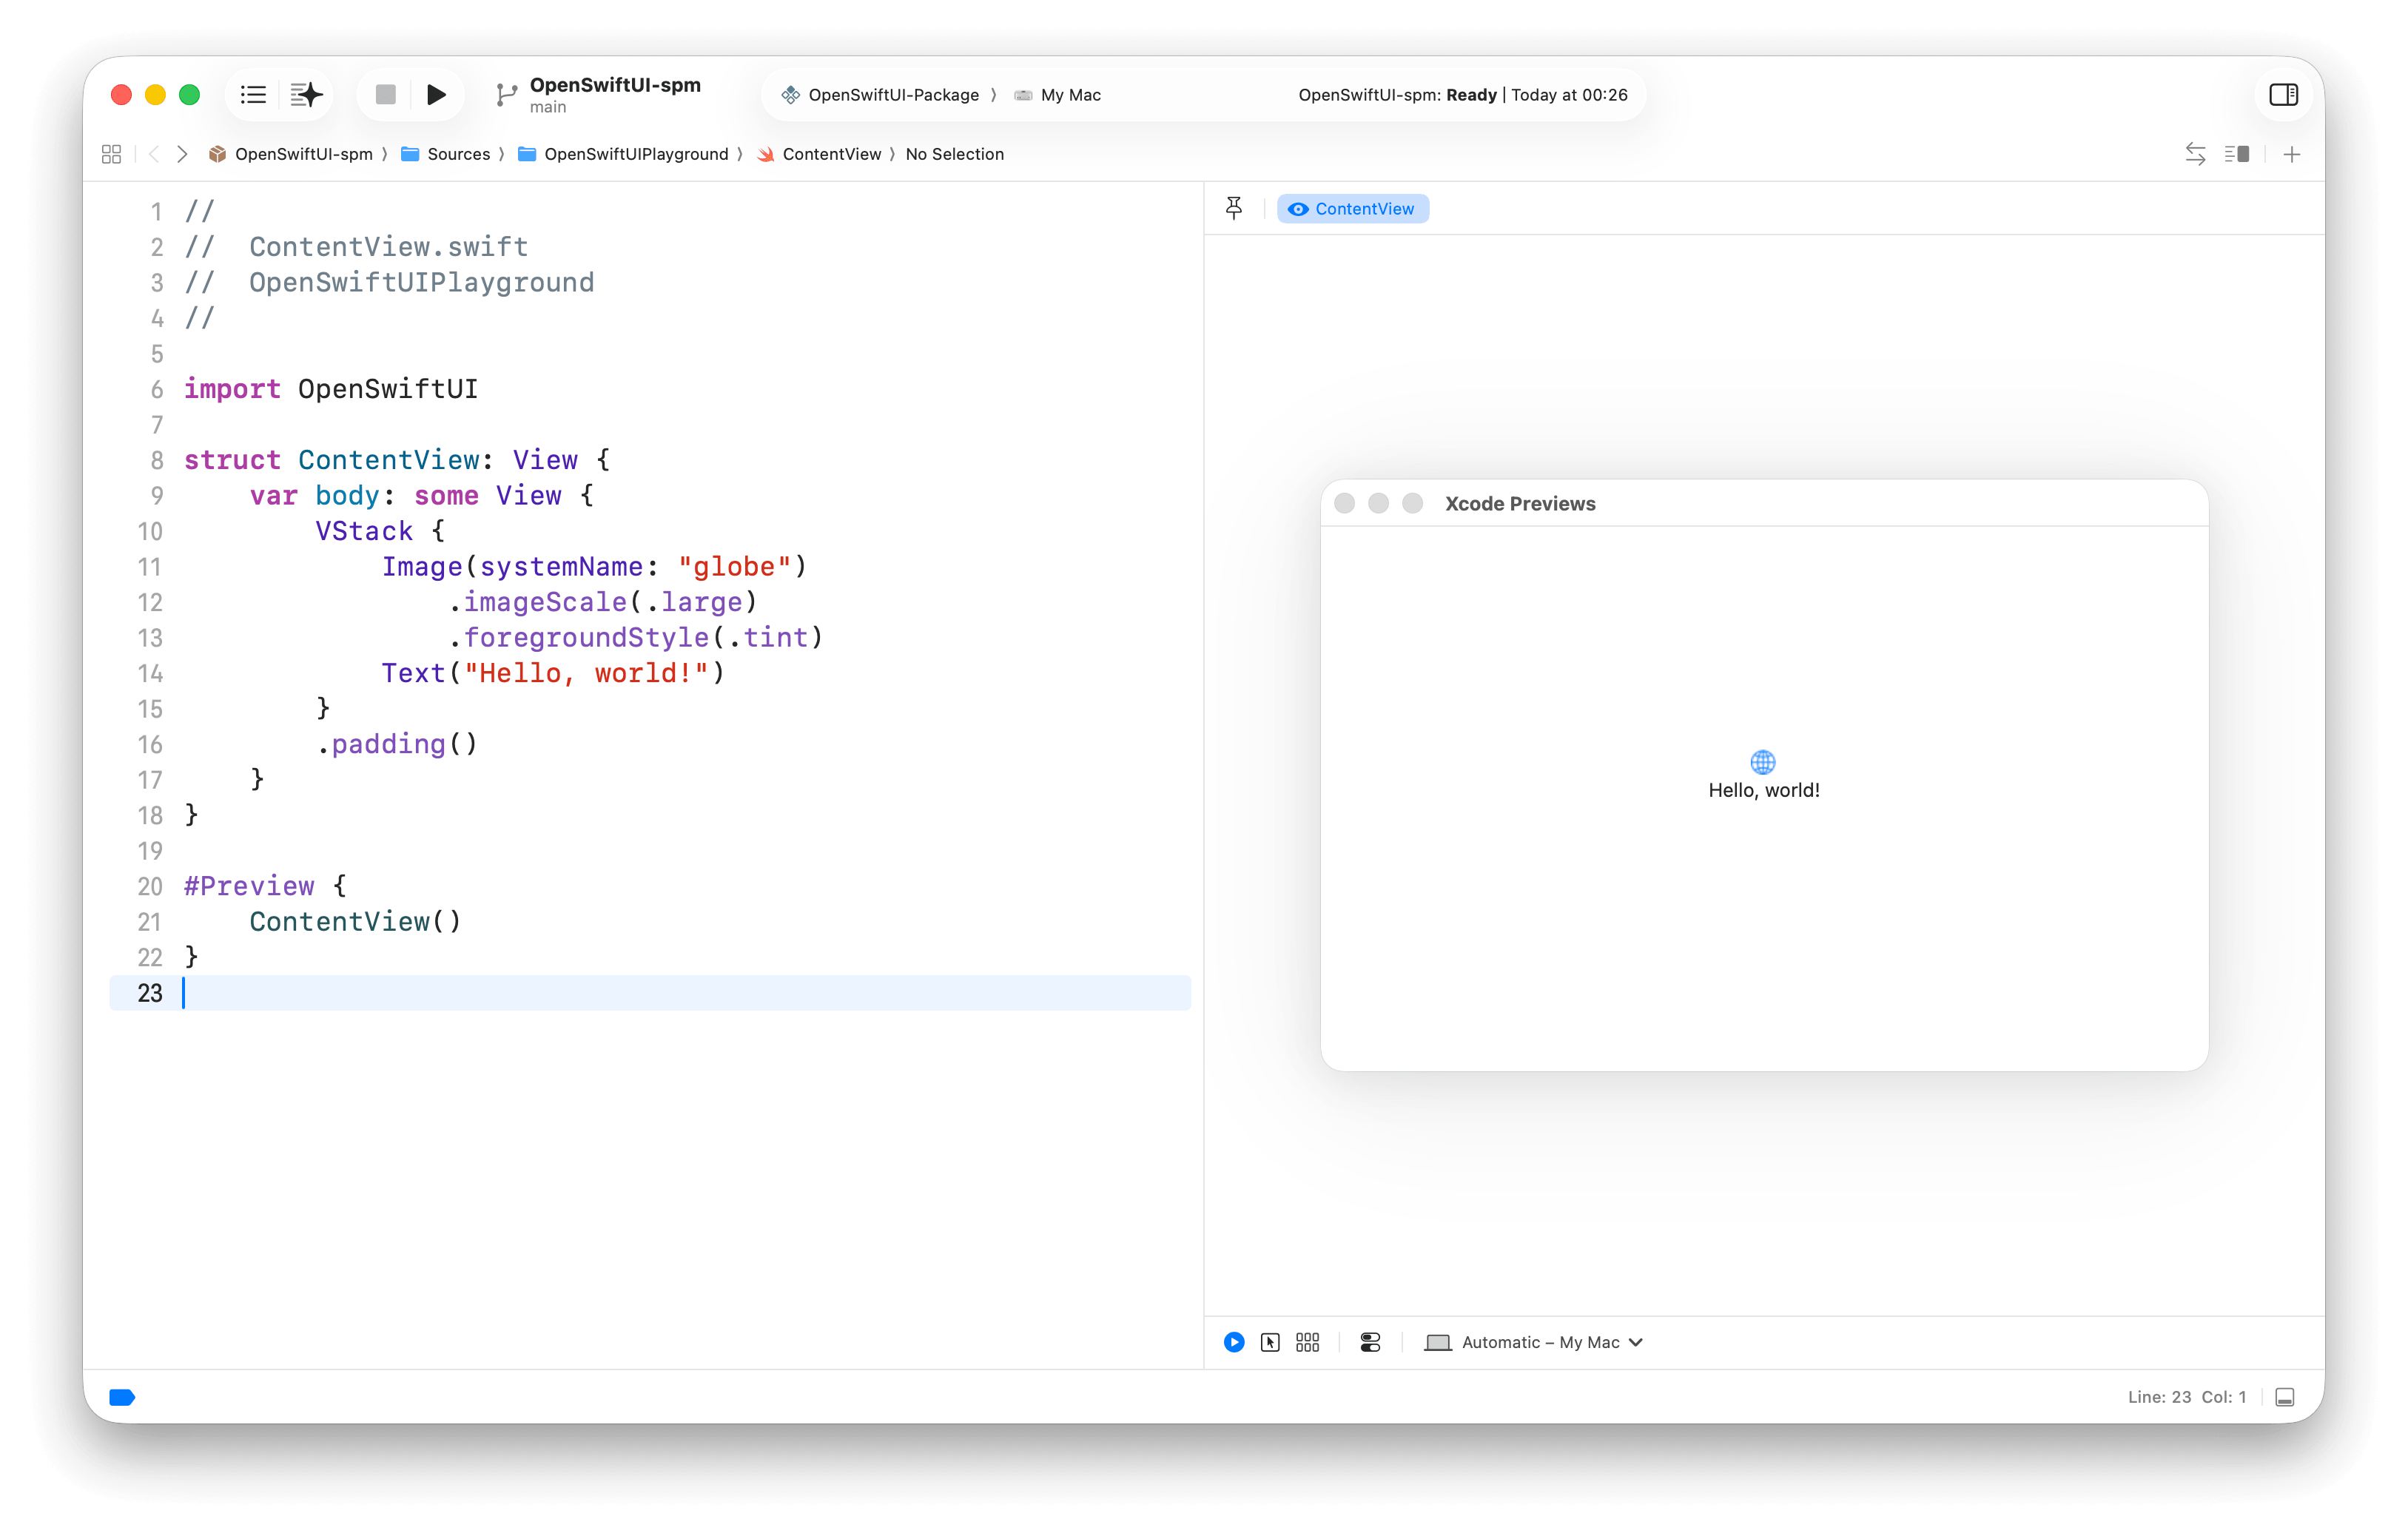
Task: Toggle the blue breakpoint tag in status bar
Action: (x=122, y=1397)
